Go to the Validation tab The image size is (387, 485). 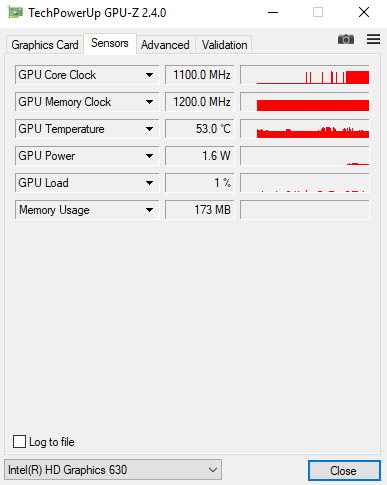click(x=224, y=45)
